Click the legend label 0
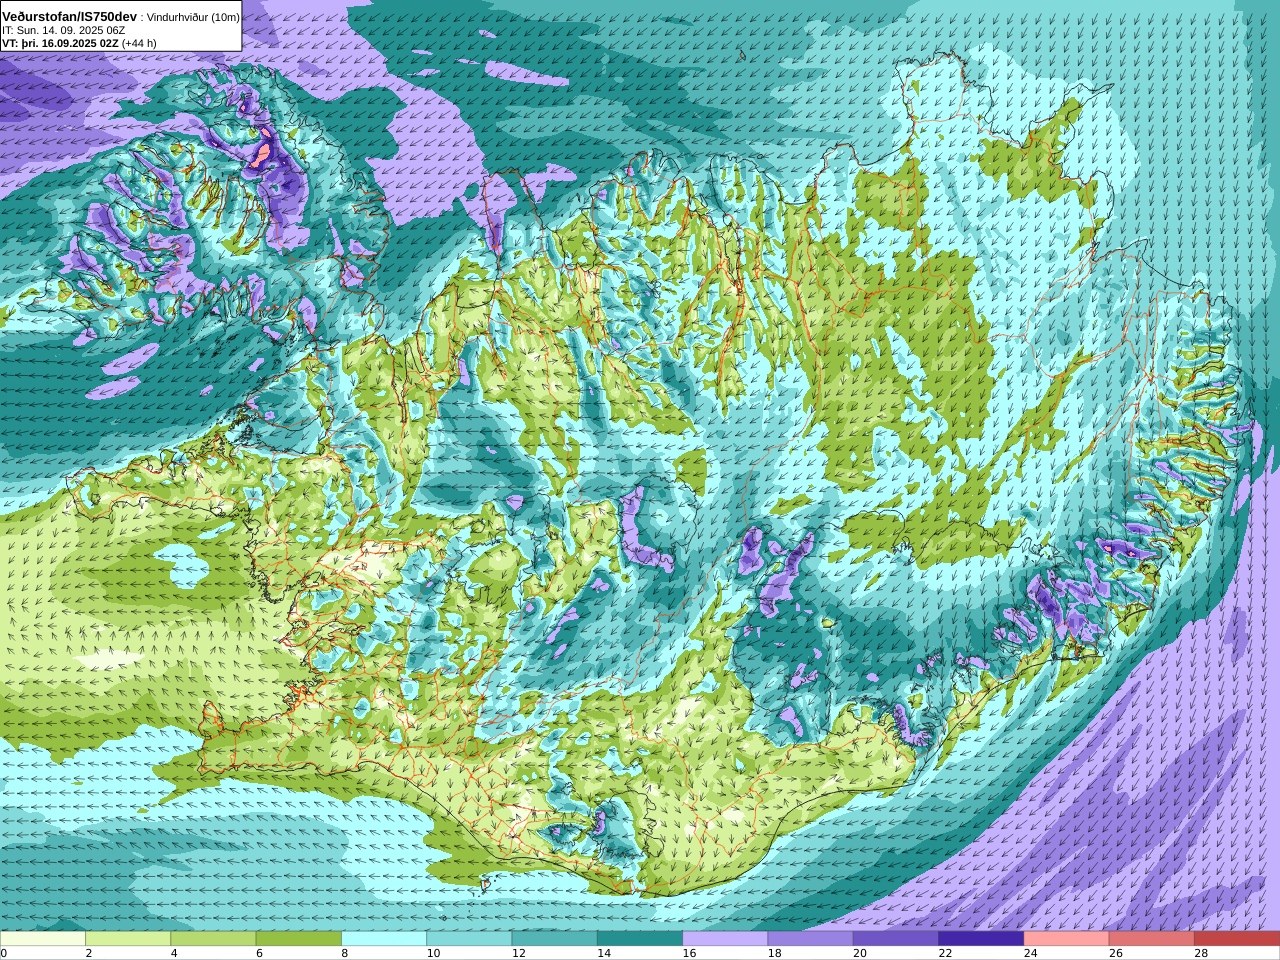Screen dimensions: 1280x960 click(3, 953)
